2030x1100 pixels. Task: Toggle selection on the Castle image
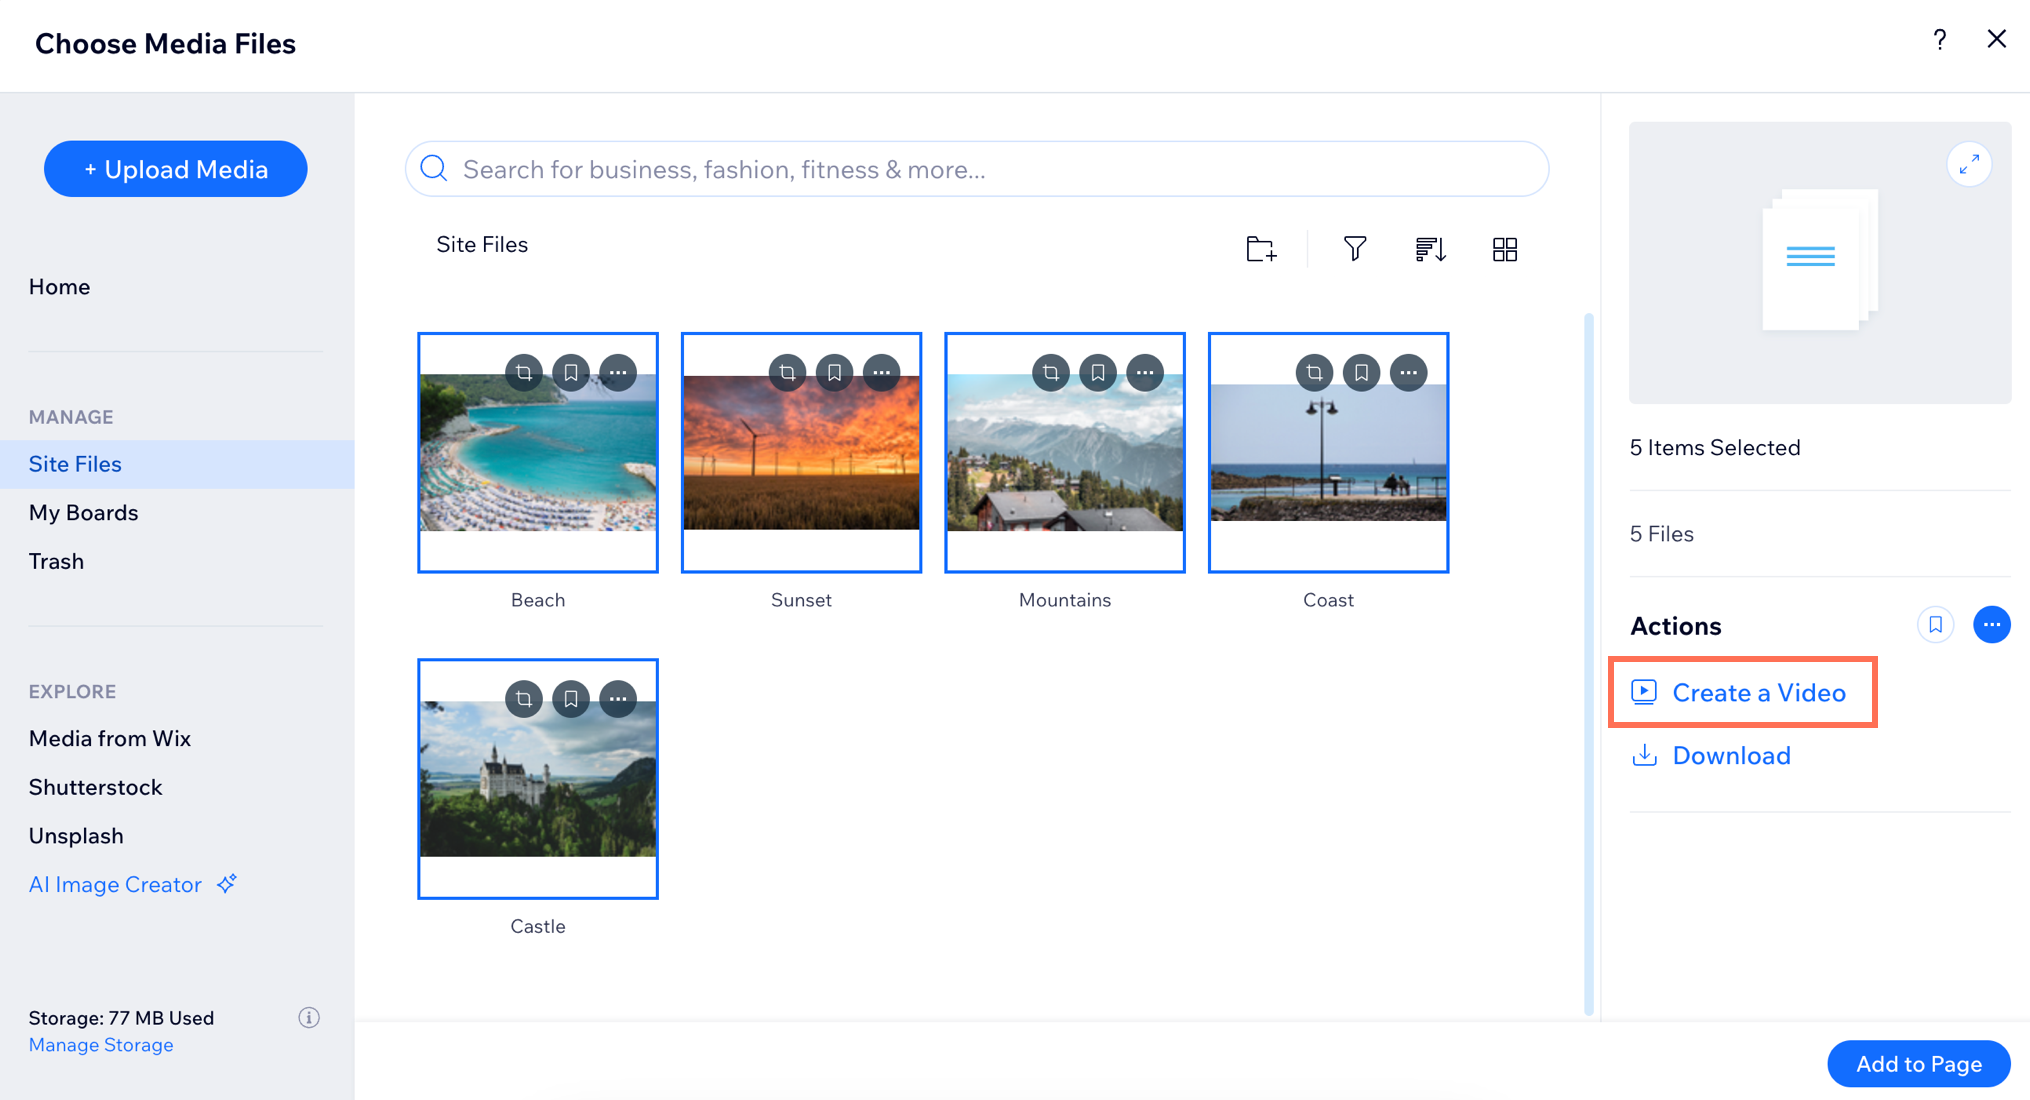[536, 780]
